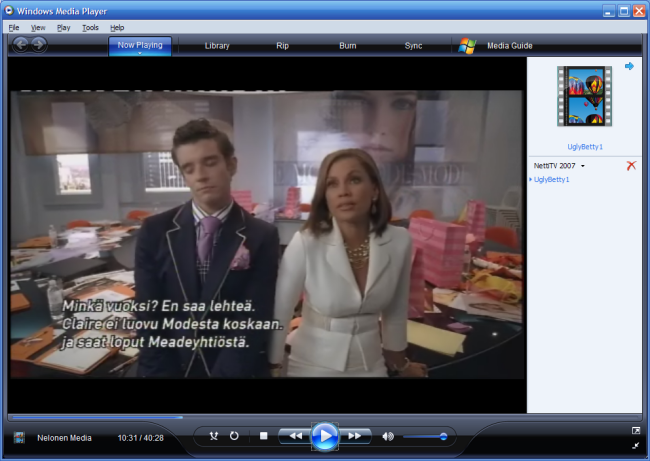The height and width of the screenshot is (461, 650).
Task: Click the blue arrow in list pane
Action: [629, 66]
